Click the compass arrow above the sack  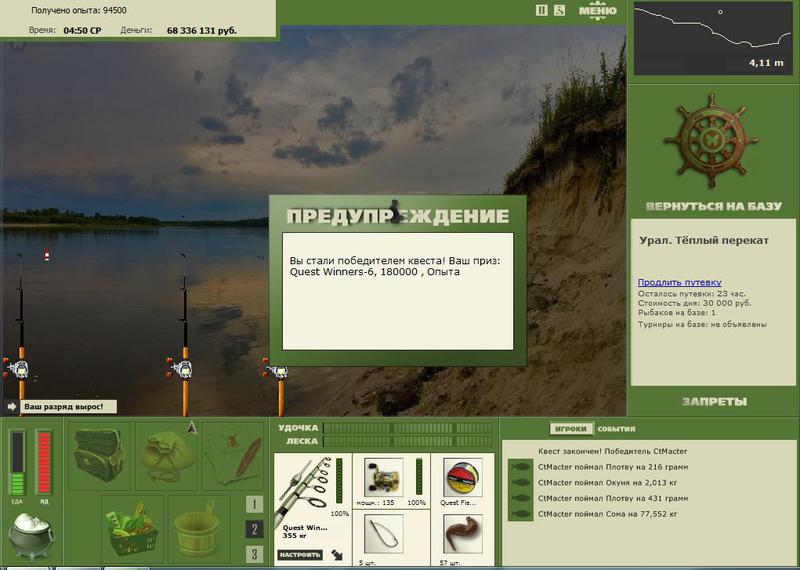click(x=192, y=428)
